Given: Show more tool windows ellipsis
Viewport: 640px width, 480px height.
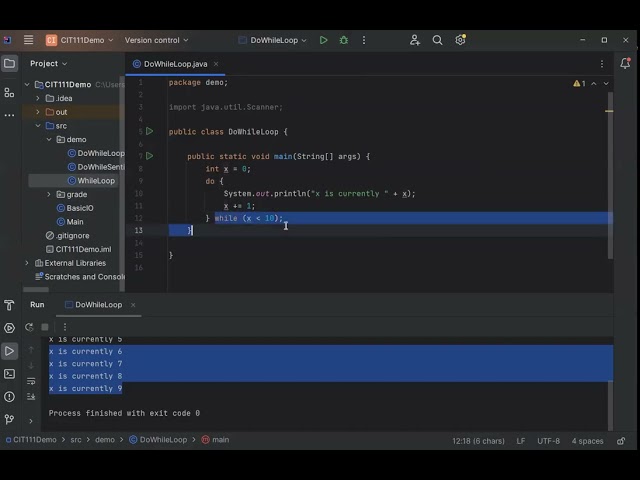Looking at the screenshot, I should 9,116.
